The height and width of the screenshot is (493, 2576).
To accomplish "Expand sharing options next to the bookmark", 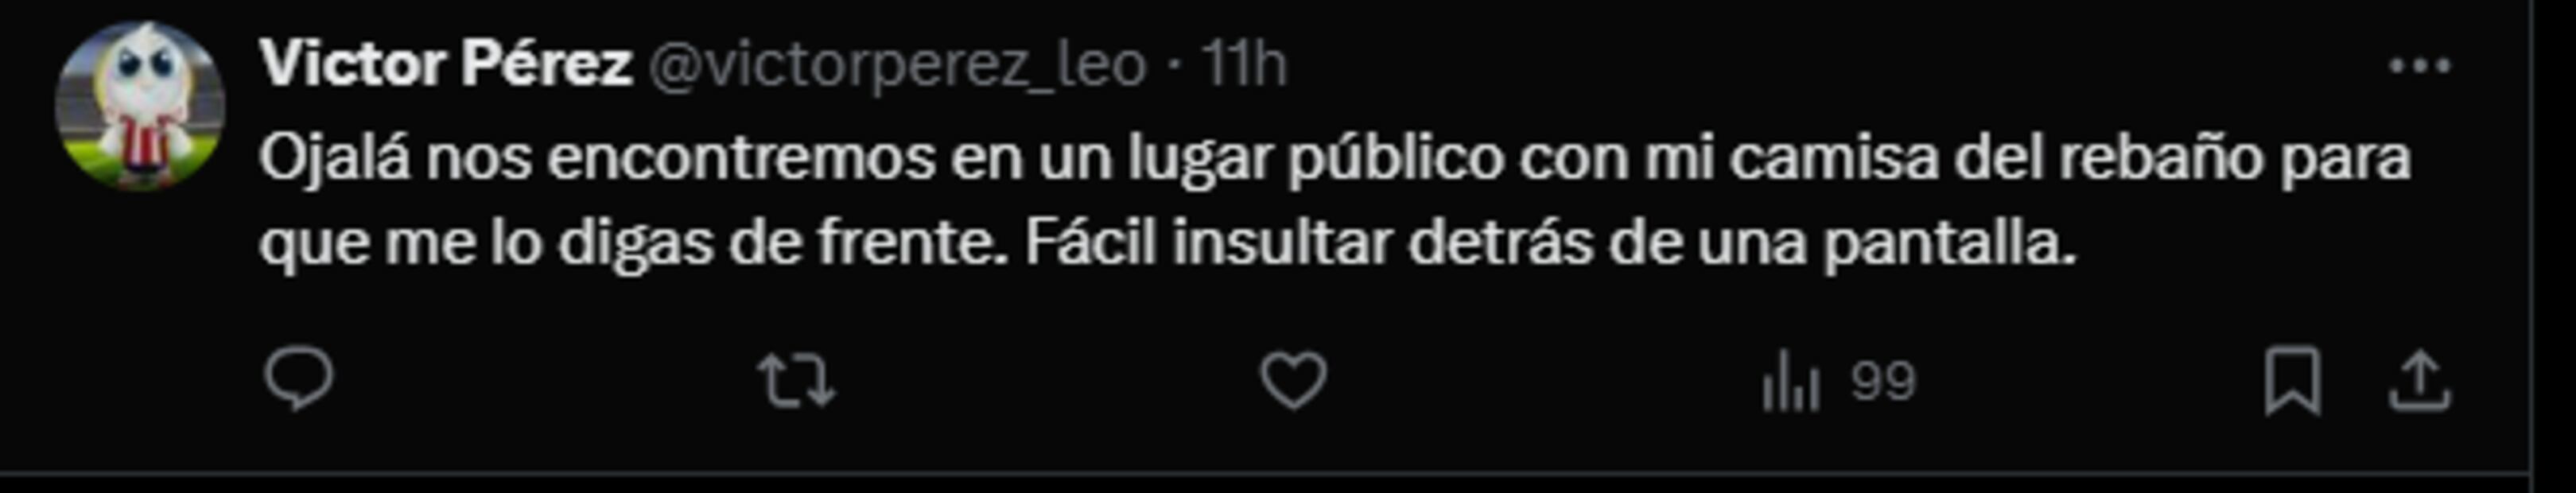I will [x=2419, y=381].
